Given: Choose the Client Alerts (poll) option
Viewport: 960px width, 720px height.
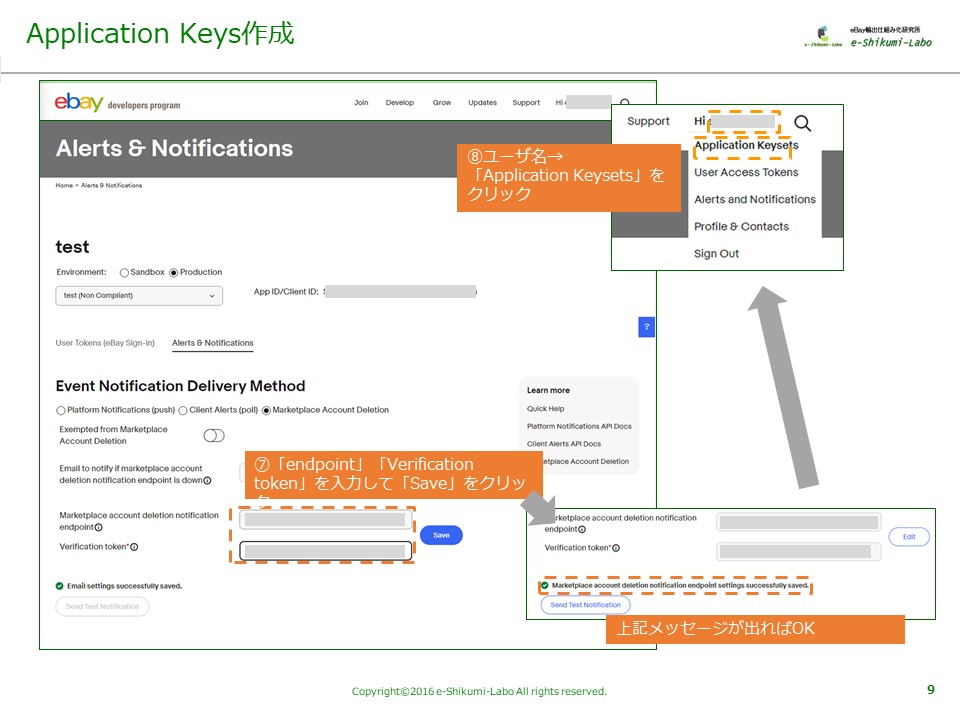Looking at the screenshot, I should click(x=183, y=410).
